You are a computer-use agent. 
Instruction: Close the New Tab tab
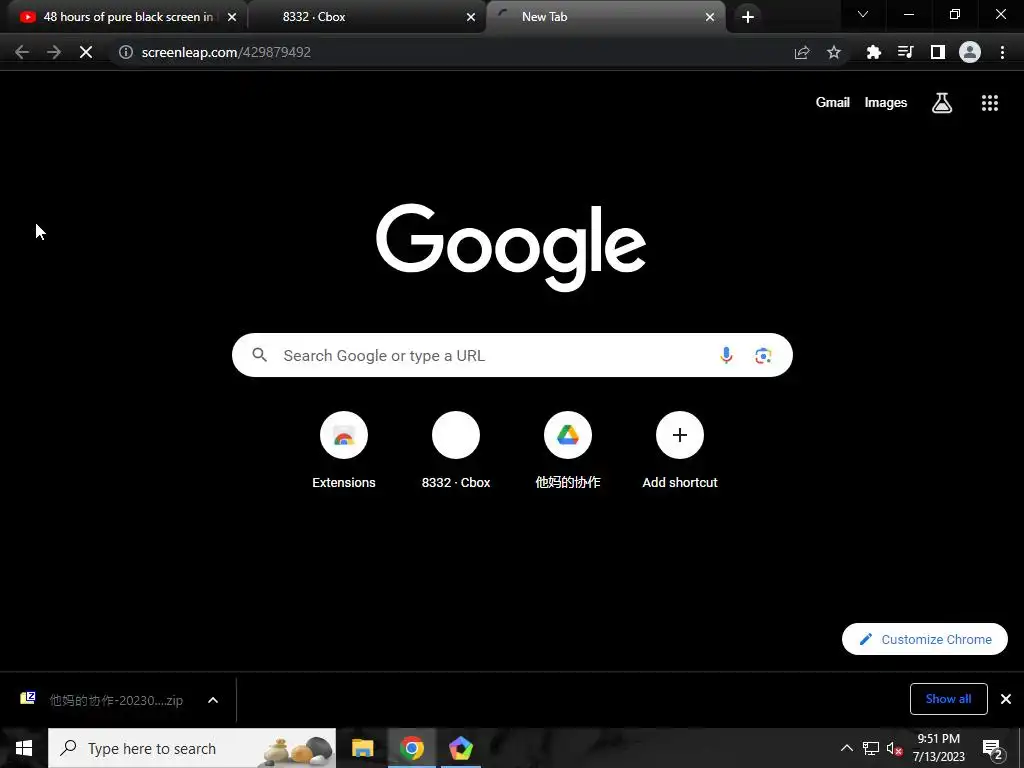tap(710, 17)
